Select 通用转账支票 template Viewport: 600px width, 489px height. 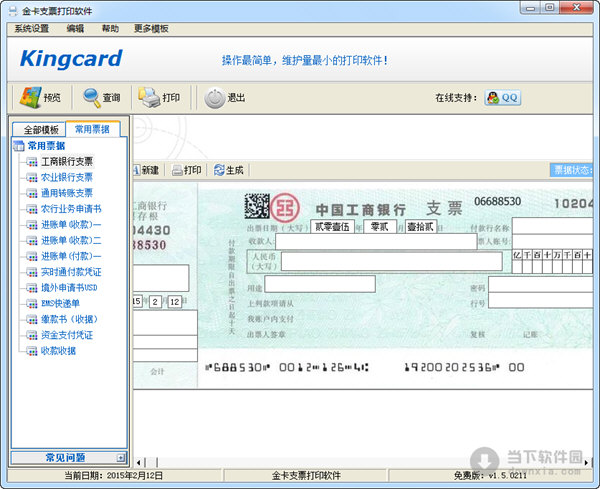67,193
